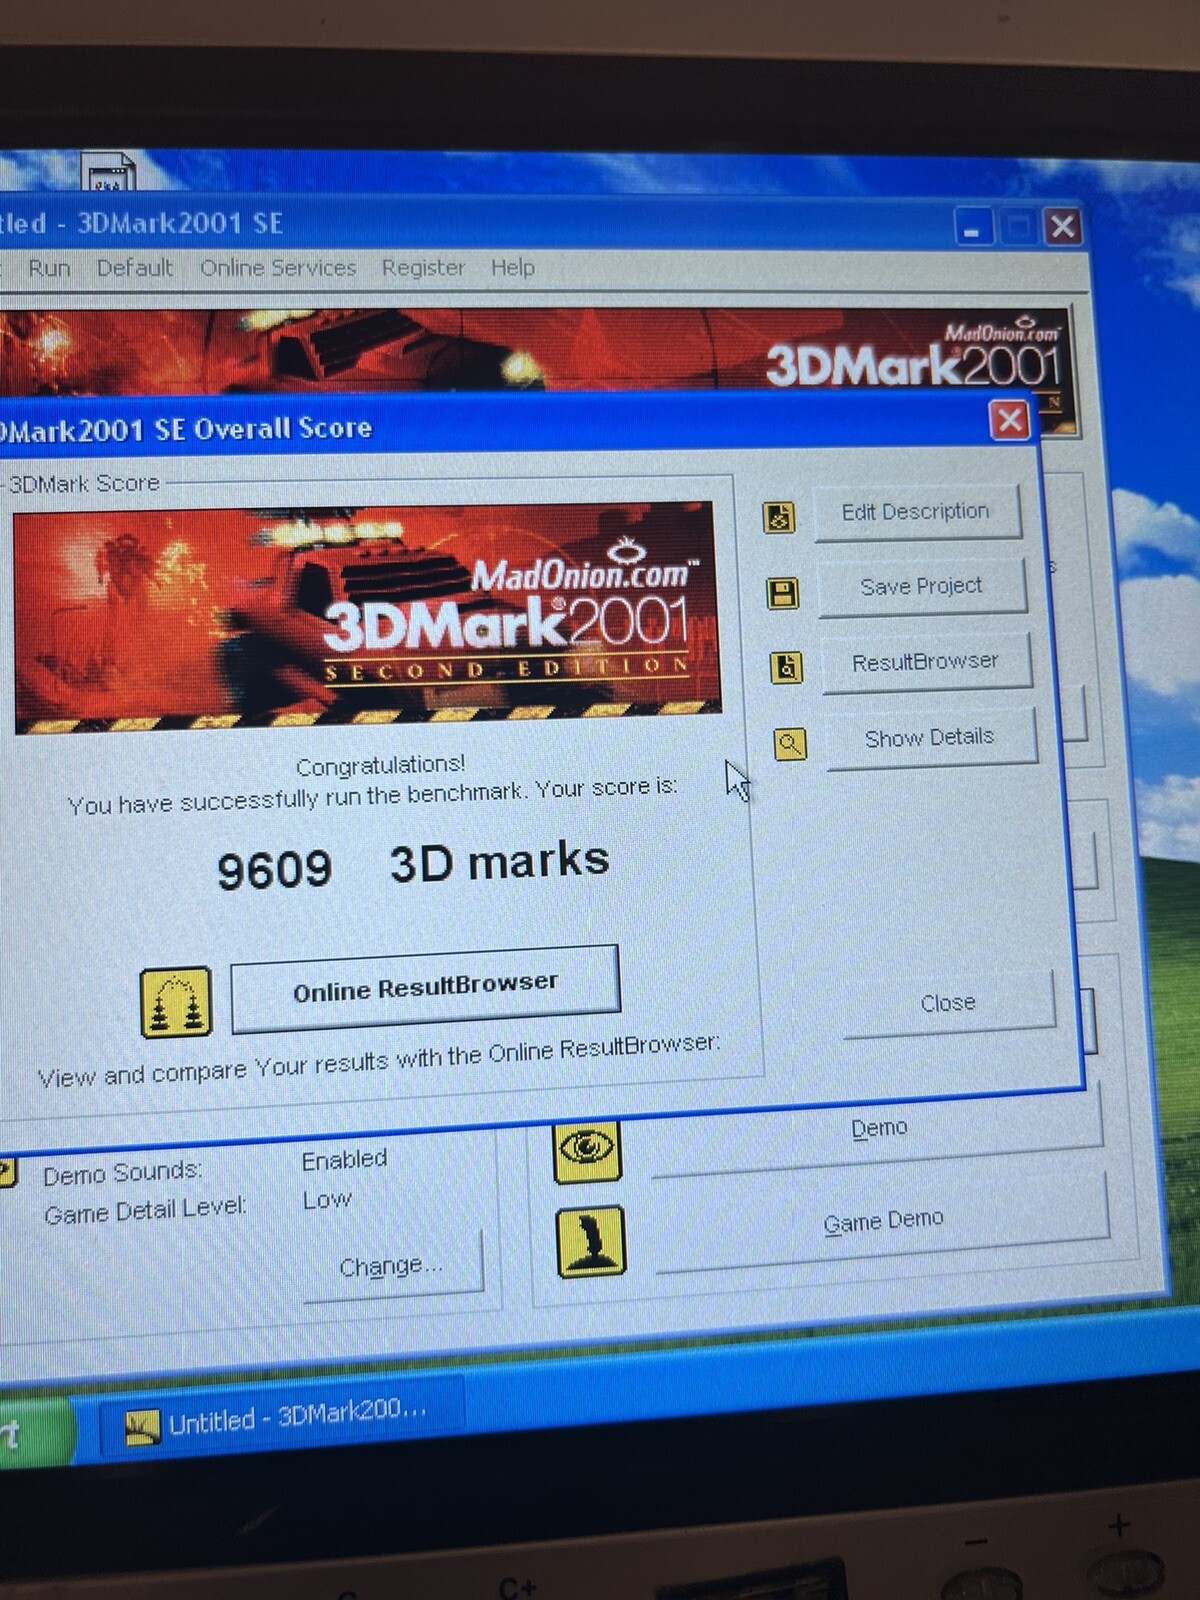1200x1600 pixels.
Task: Click the Show Details magnifier icon
Action: pos(790,744)
